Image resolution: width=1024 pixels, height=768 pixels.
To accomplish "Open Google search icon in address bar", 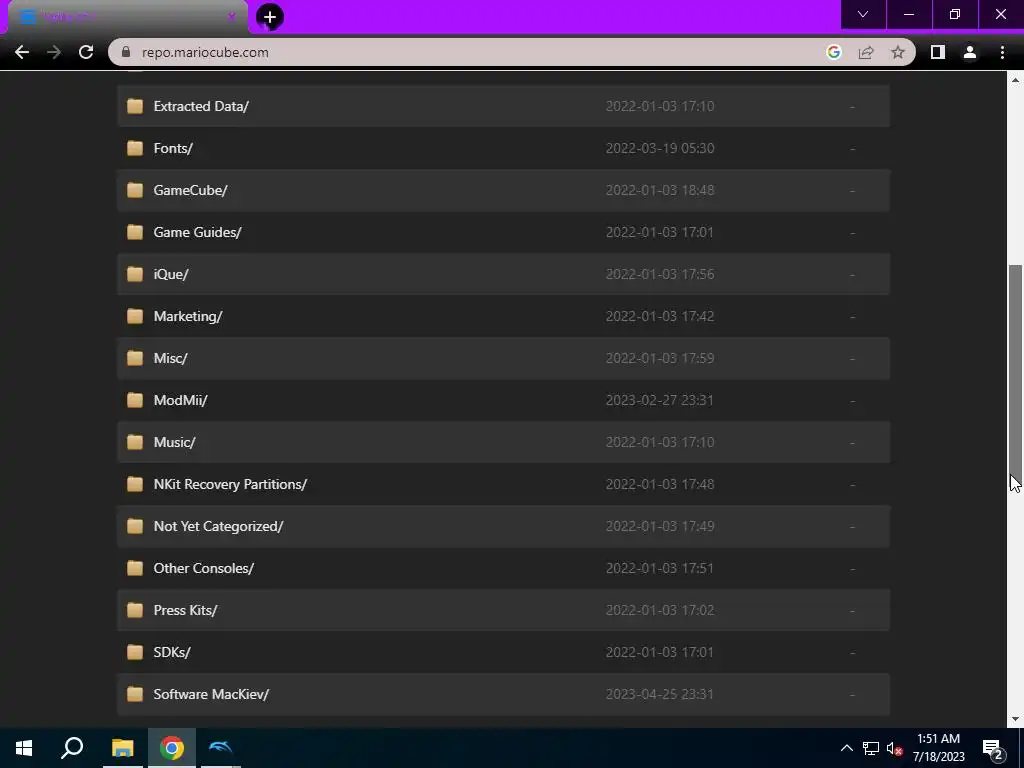I will pyautogui.click(x=833, y=52).
